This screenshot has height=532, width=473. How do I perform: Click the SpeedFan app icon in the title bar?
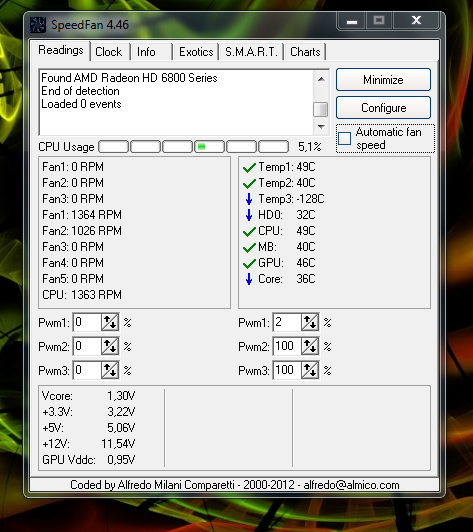point(38,24)
